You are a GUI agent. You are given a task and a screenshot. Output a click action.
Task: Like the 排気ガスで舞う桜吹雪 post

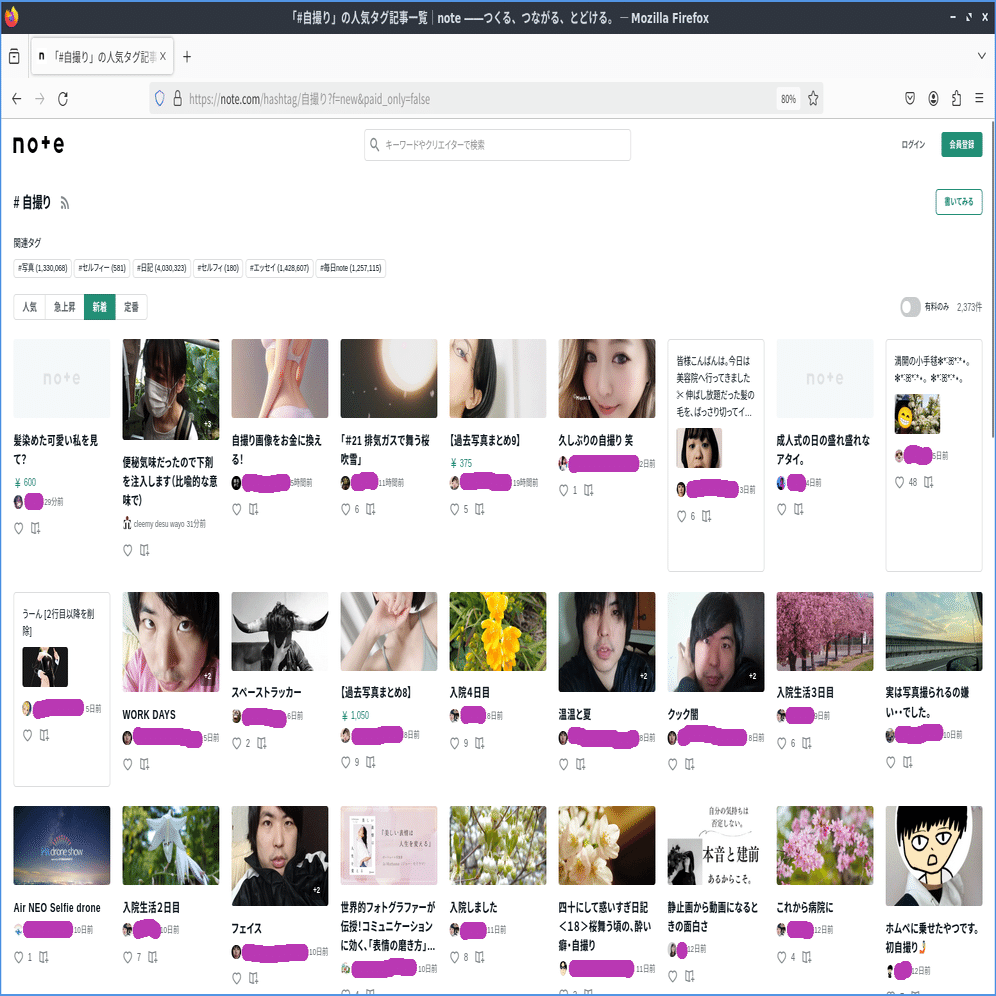click(x=346, y=509)
